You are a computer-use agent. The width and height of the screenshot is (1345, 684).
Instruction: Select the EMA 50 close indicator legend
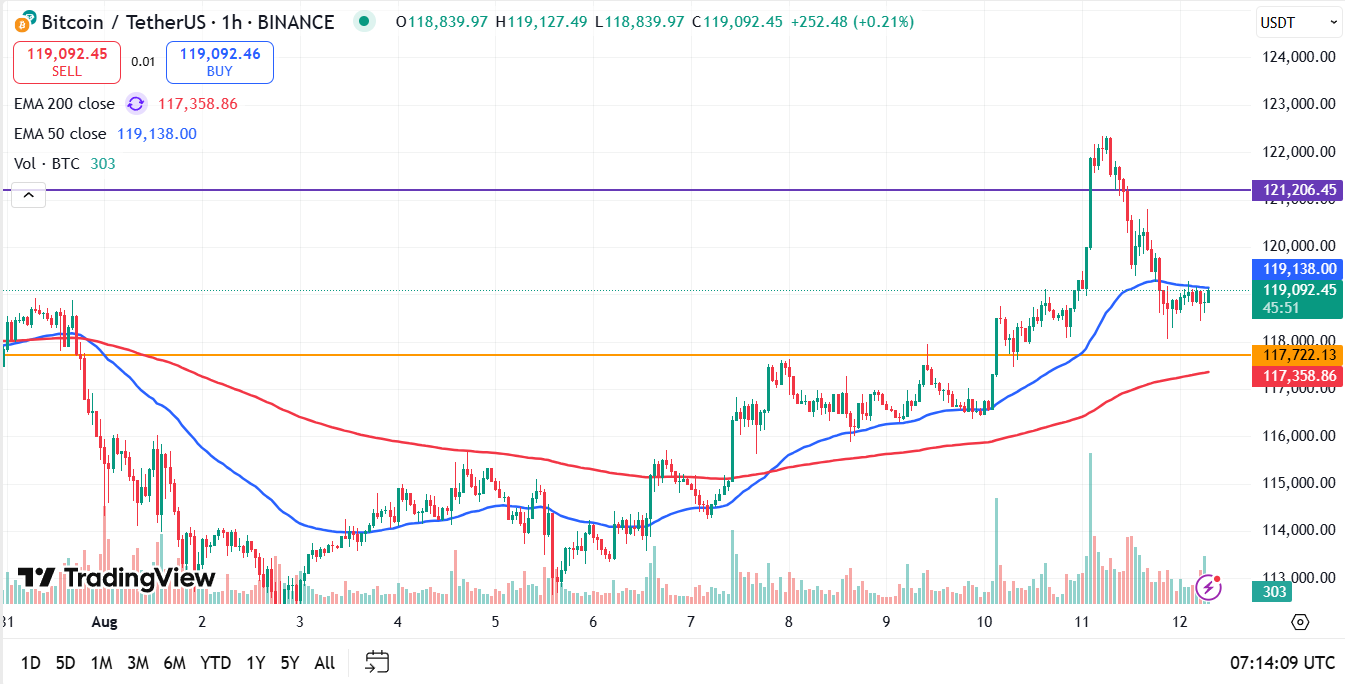pos(60,134)
